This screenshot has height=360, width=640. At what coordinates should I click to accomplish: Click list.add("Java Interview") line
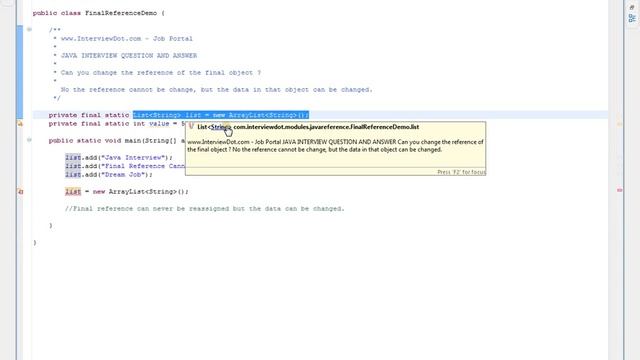click(119, 158)
